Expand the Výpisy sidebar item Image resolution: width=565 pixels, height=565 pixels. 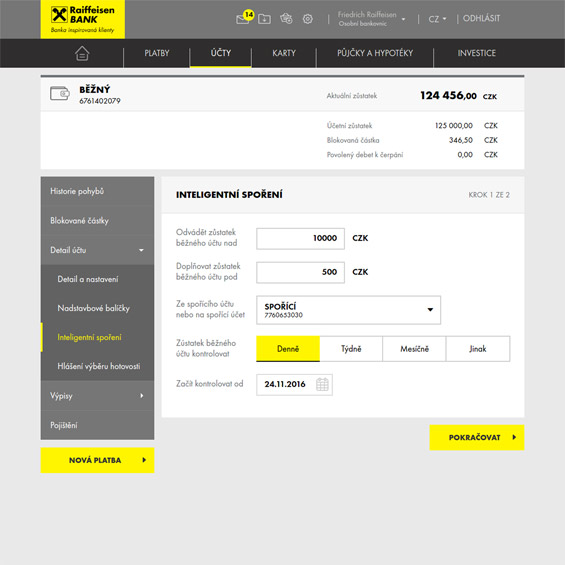97,396
